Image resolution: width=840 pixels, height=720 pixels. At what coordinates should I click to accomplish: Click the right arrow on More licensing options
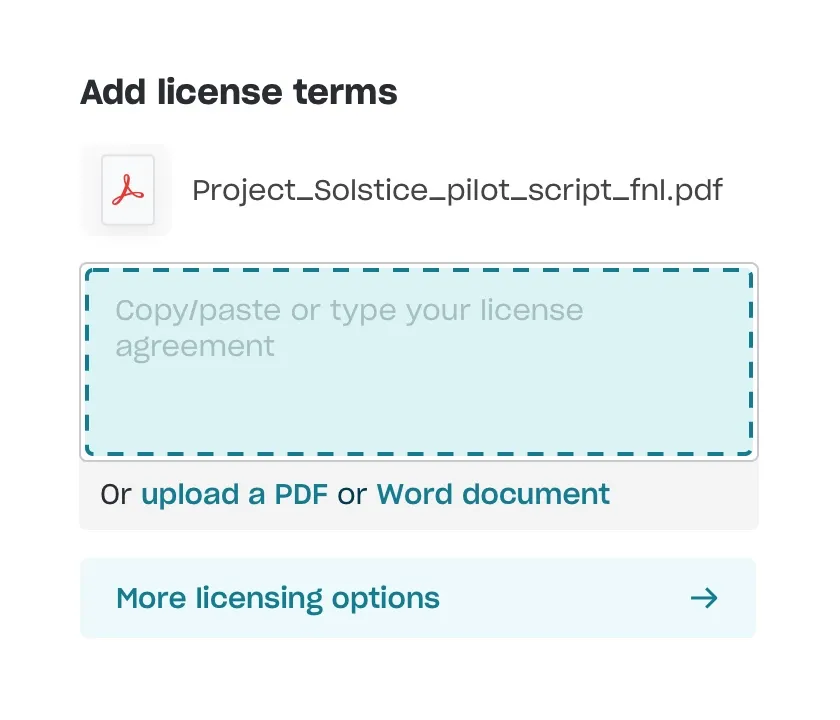pyautogui.click(x=704, y=598)
